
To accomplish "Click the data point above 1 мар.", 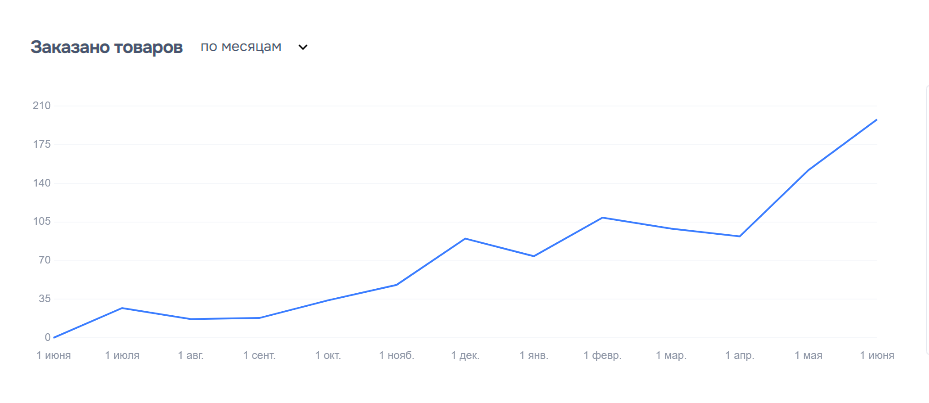I will click(671, 228).
